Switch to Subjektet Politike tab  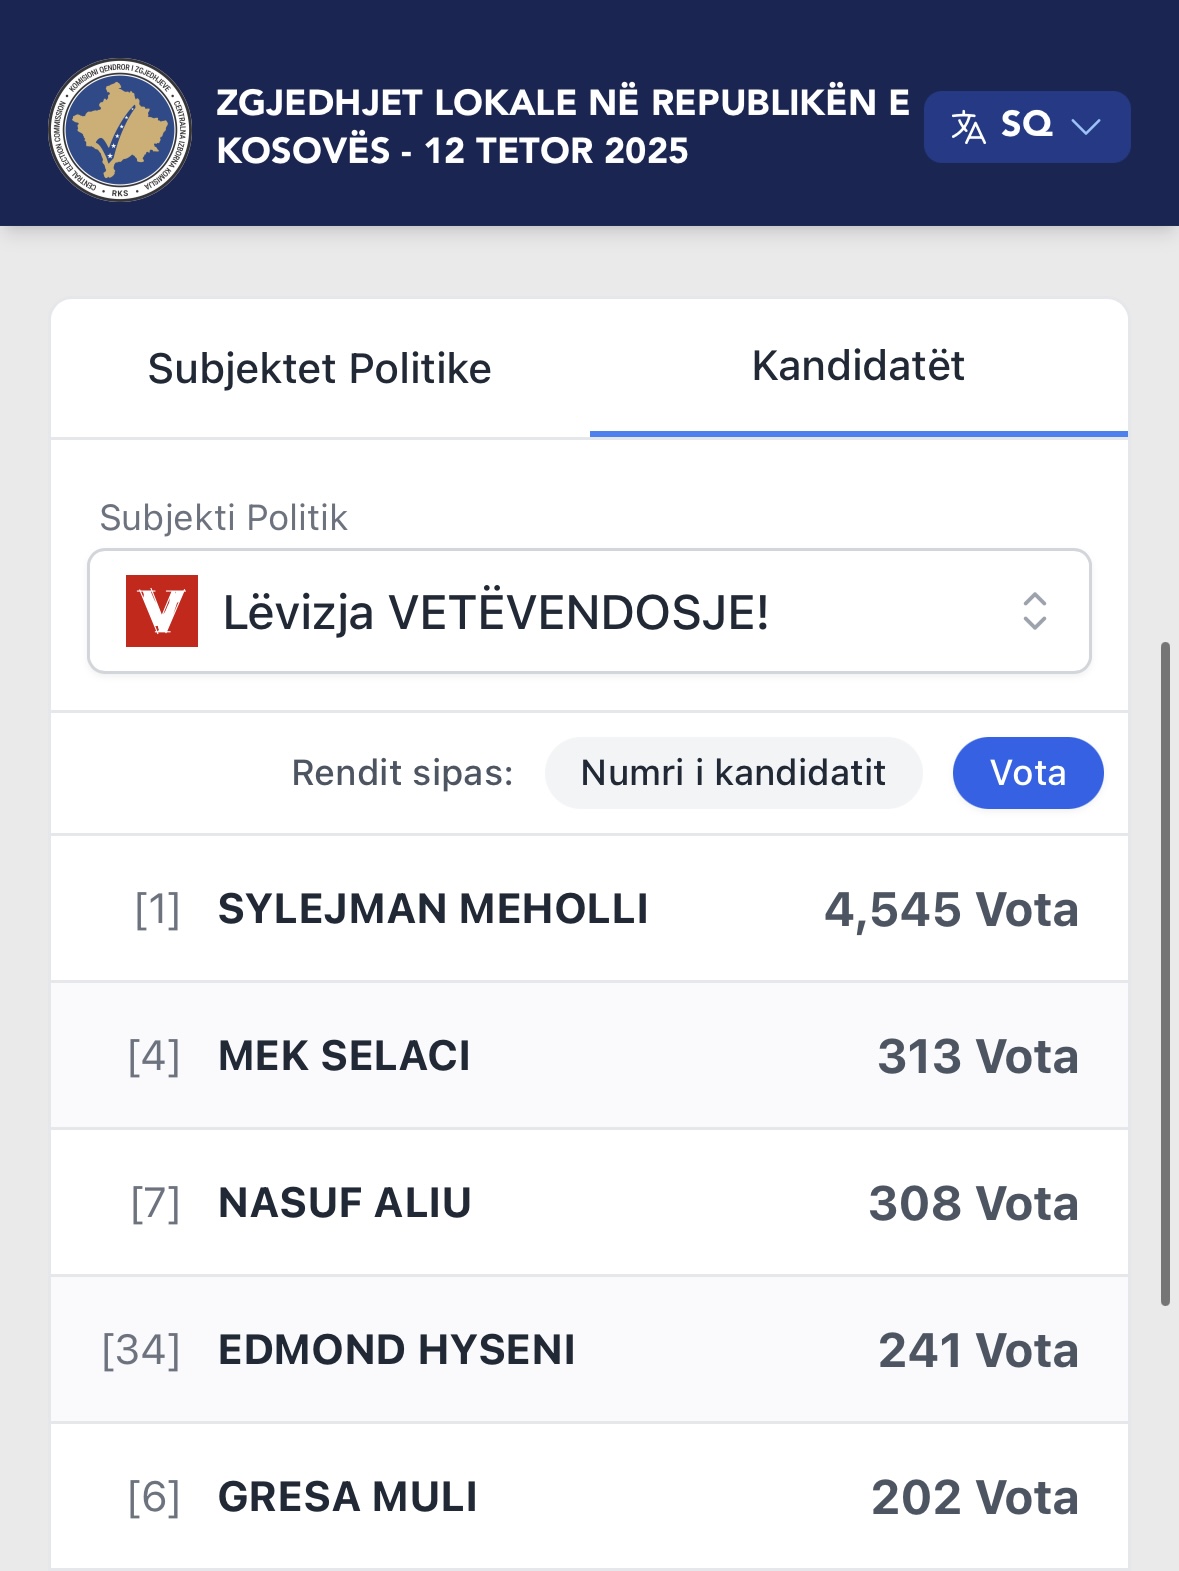tap(320, 369)
